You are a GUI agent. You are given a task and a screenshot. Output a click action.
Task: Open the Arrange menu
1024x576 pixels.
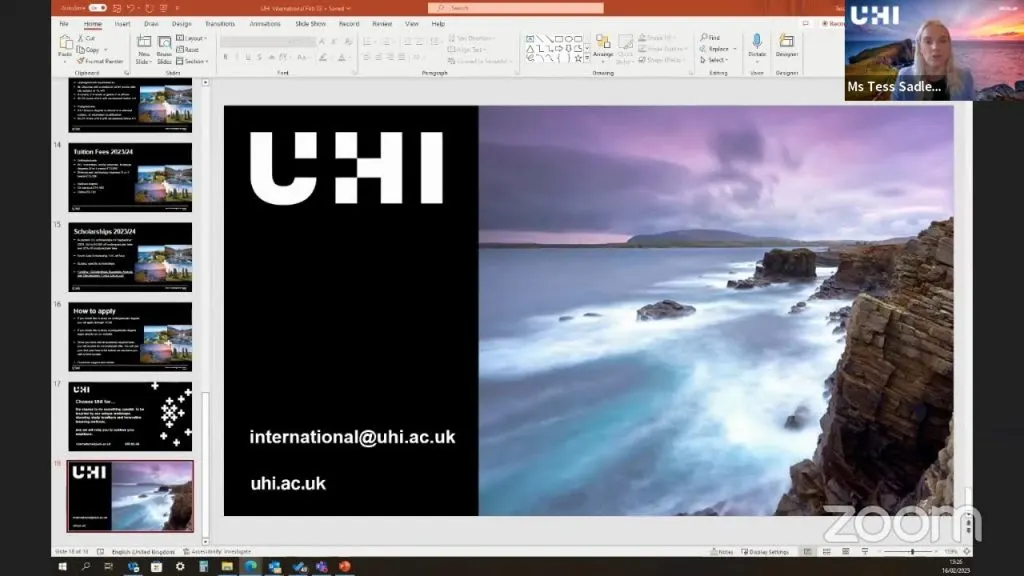pyautogui.click(x=603, y=47)
